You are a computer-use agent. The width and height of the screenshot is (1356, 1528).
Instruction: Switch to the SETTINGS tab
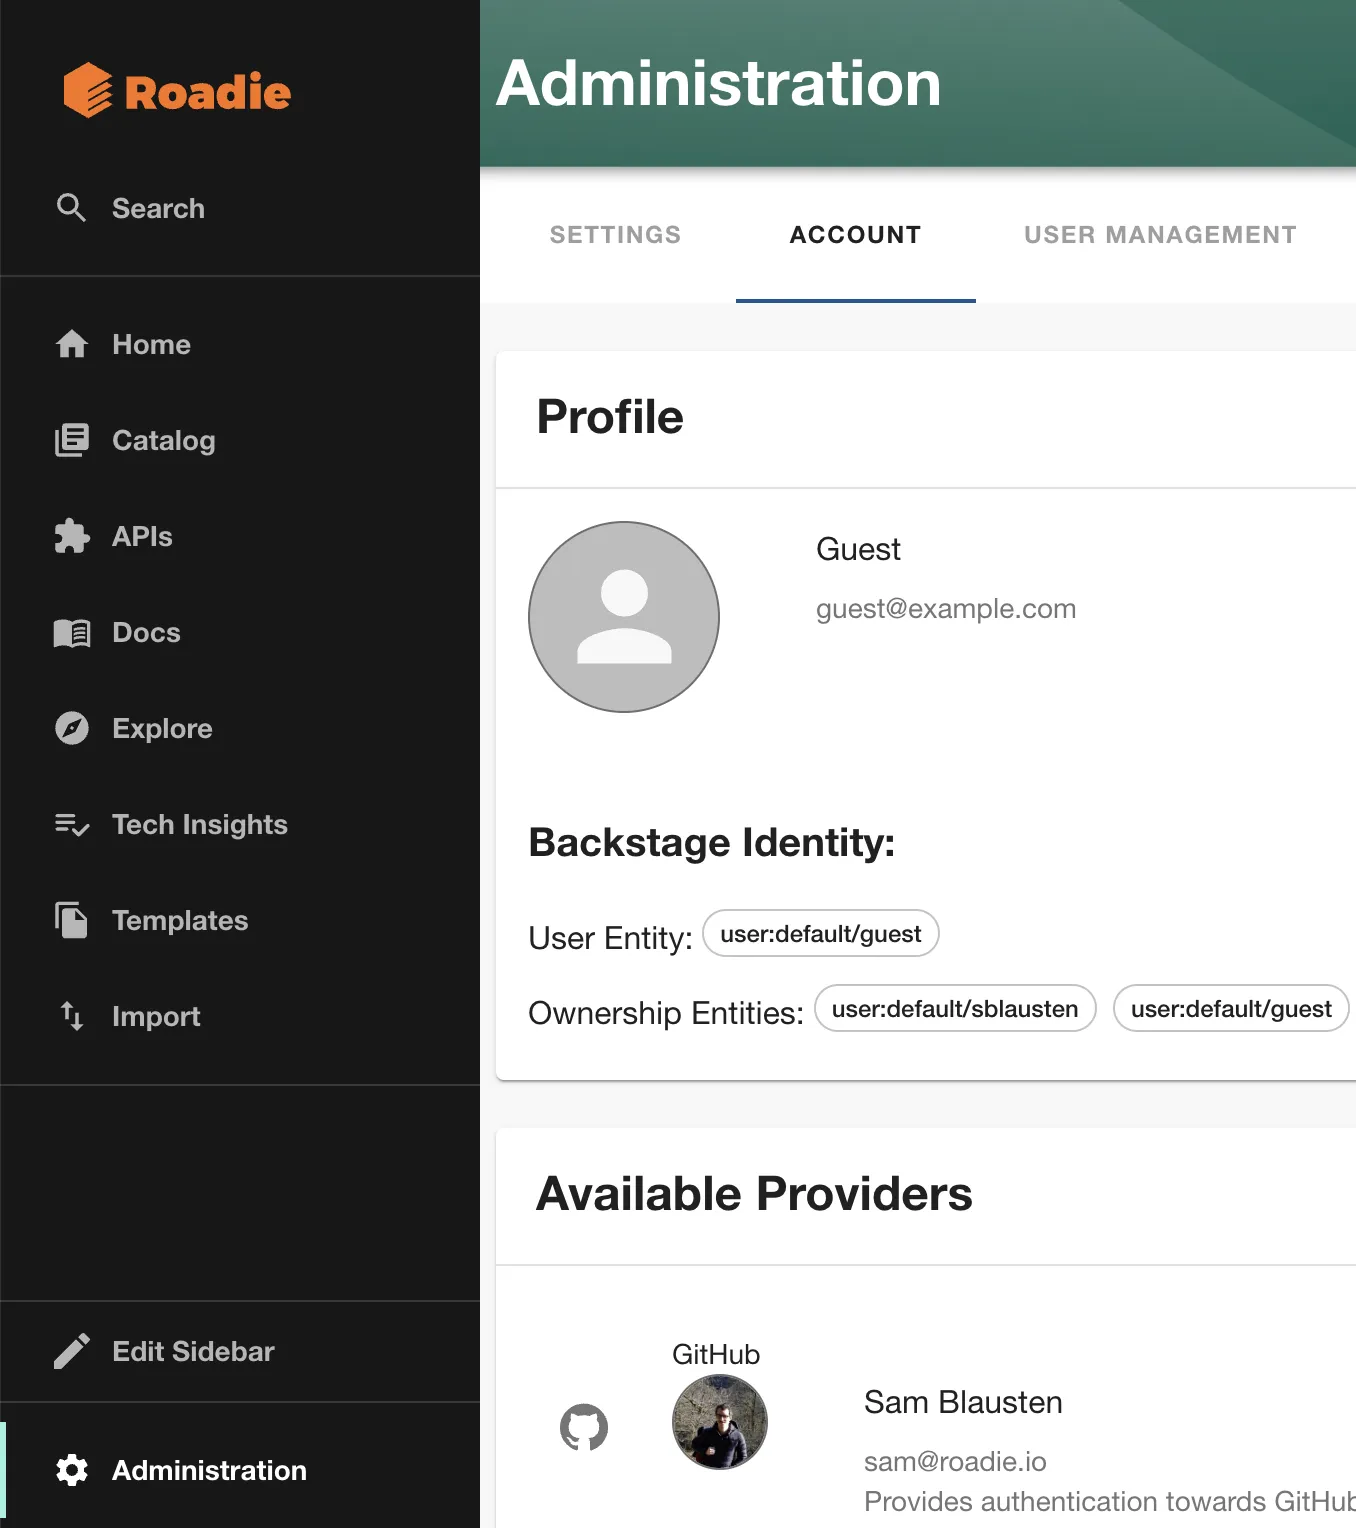point(614,235)
